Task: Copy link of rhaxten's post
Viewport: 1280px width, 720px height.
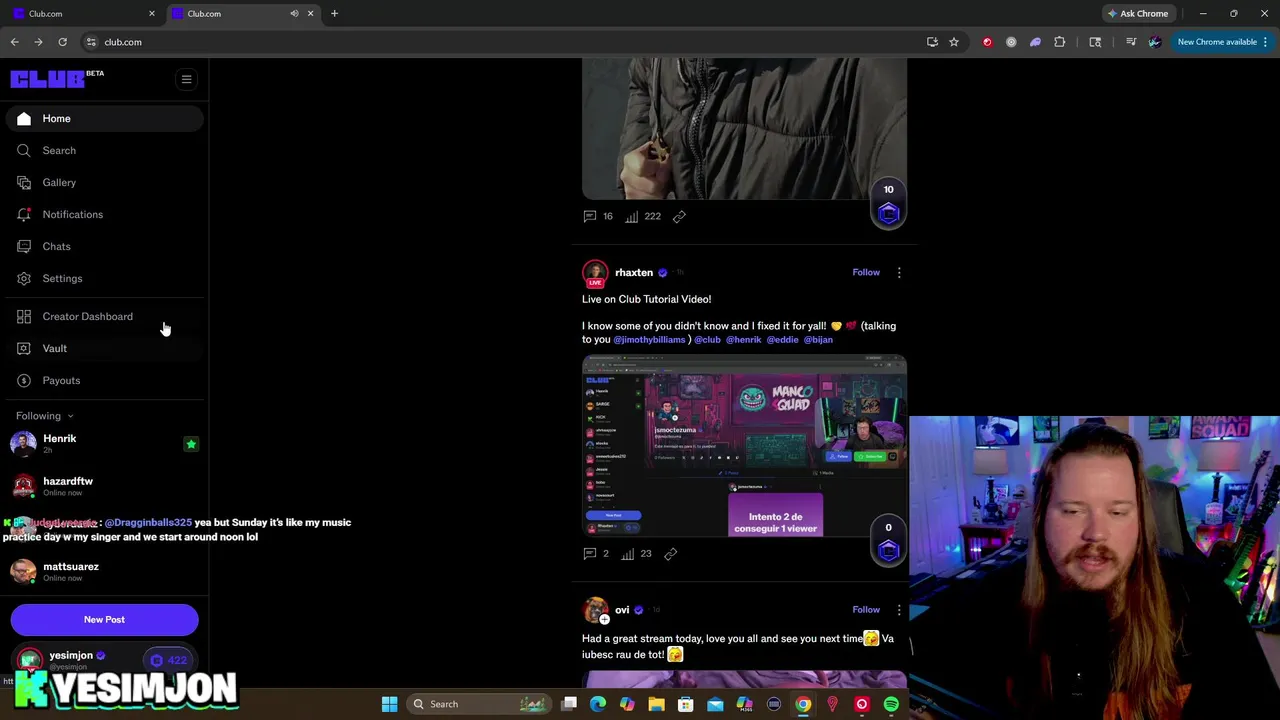Action: pyautogui.click(x=671, y=553)
